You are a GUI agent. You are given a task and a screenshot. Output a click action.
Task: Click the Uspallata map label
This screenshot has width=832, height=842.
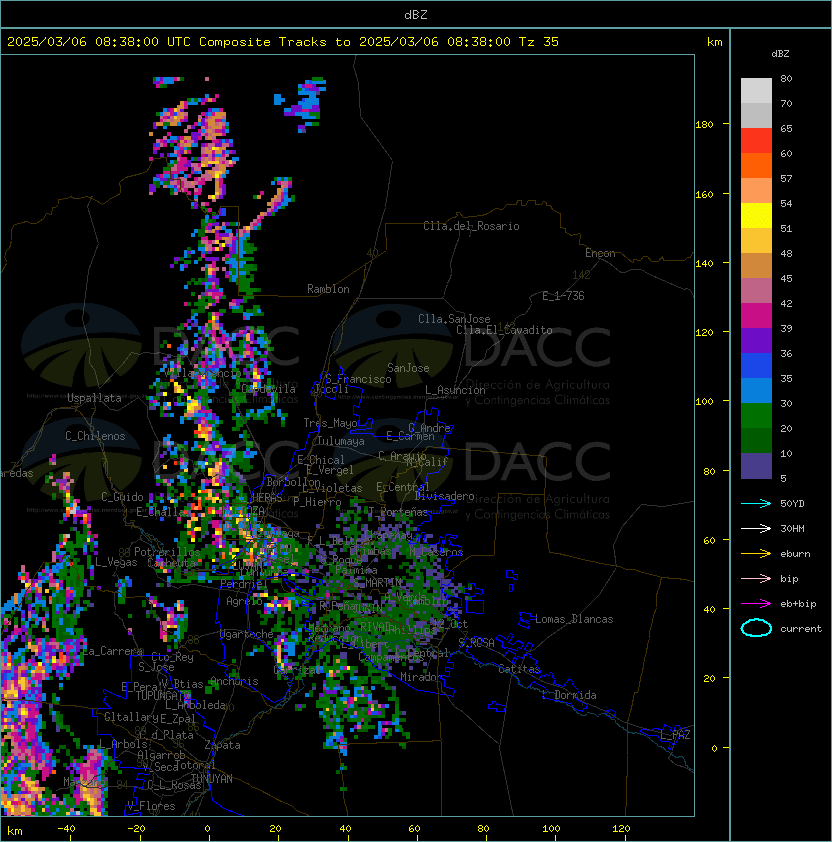(x=95, y=398)
